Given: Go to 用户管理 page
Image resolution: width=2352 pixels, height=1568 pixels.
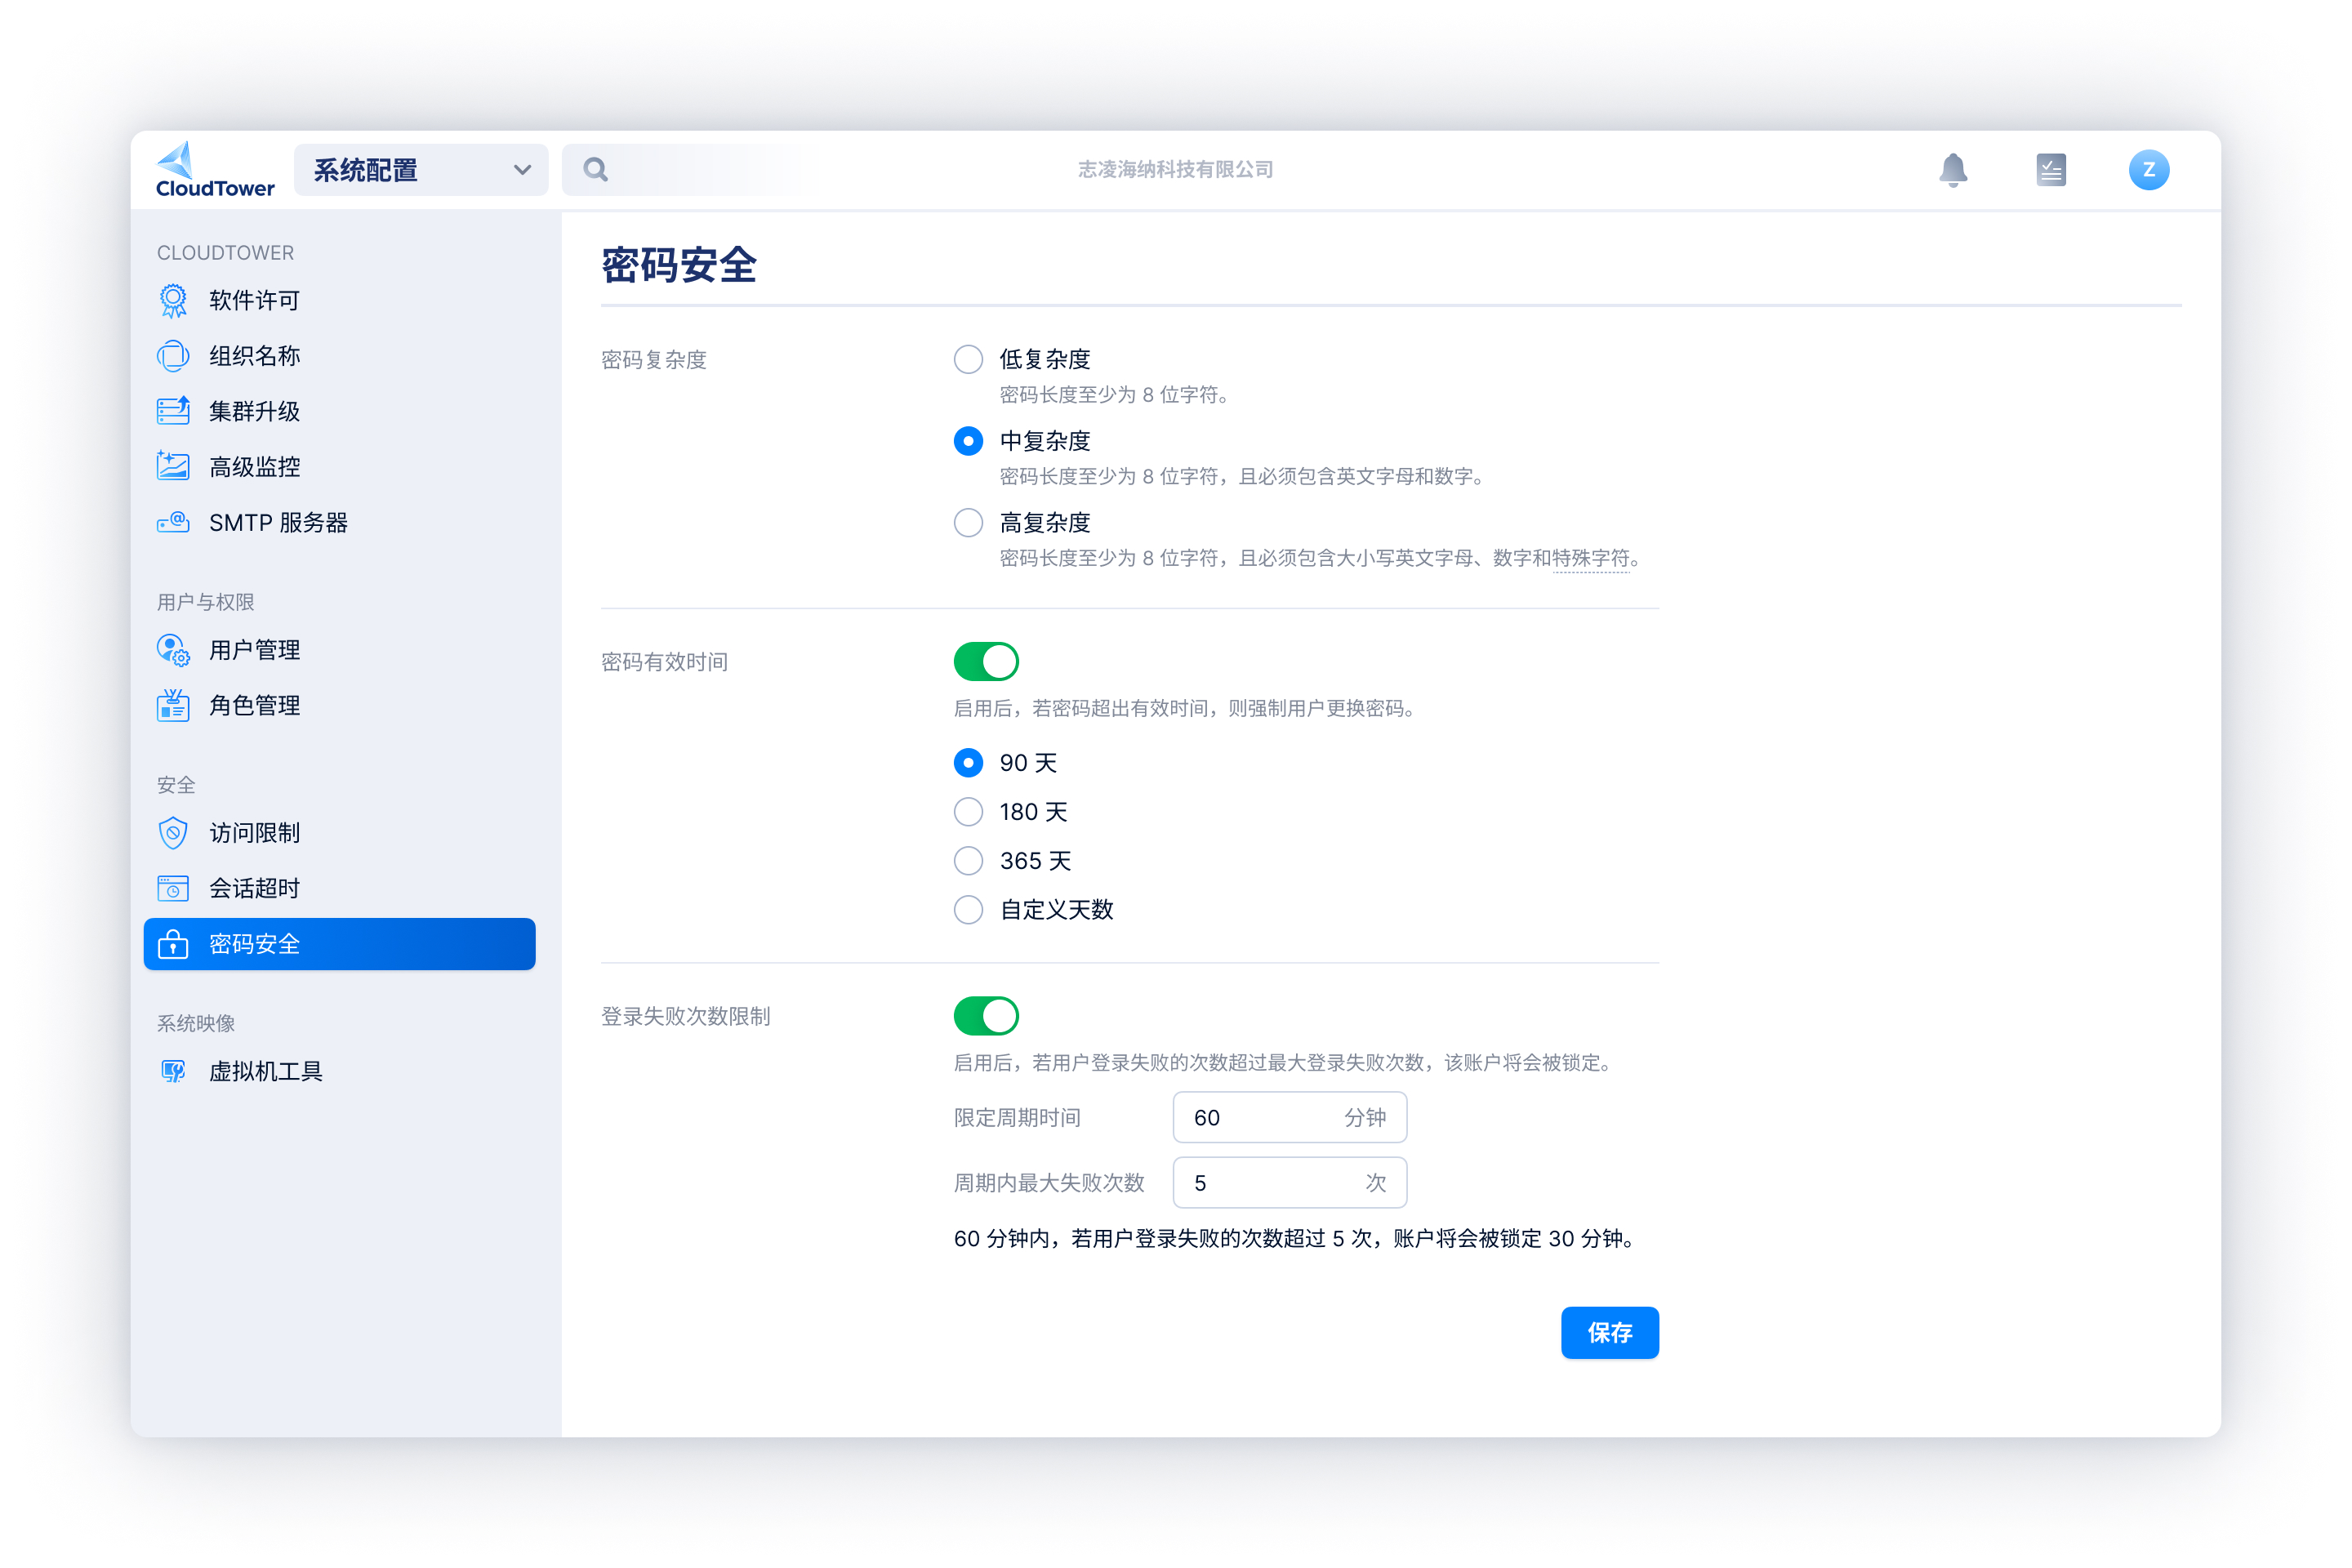Looking at the screenshot, I should tap(340, 650).
